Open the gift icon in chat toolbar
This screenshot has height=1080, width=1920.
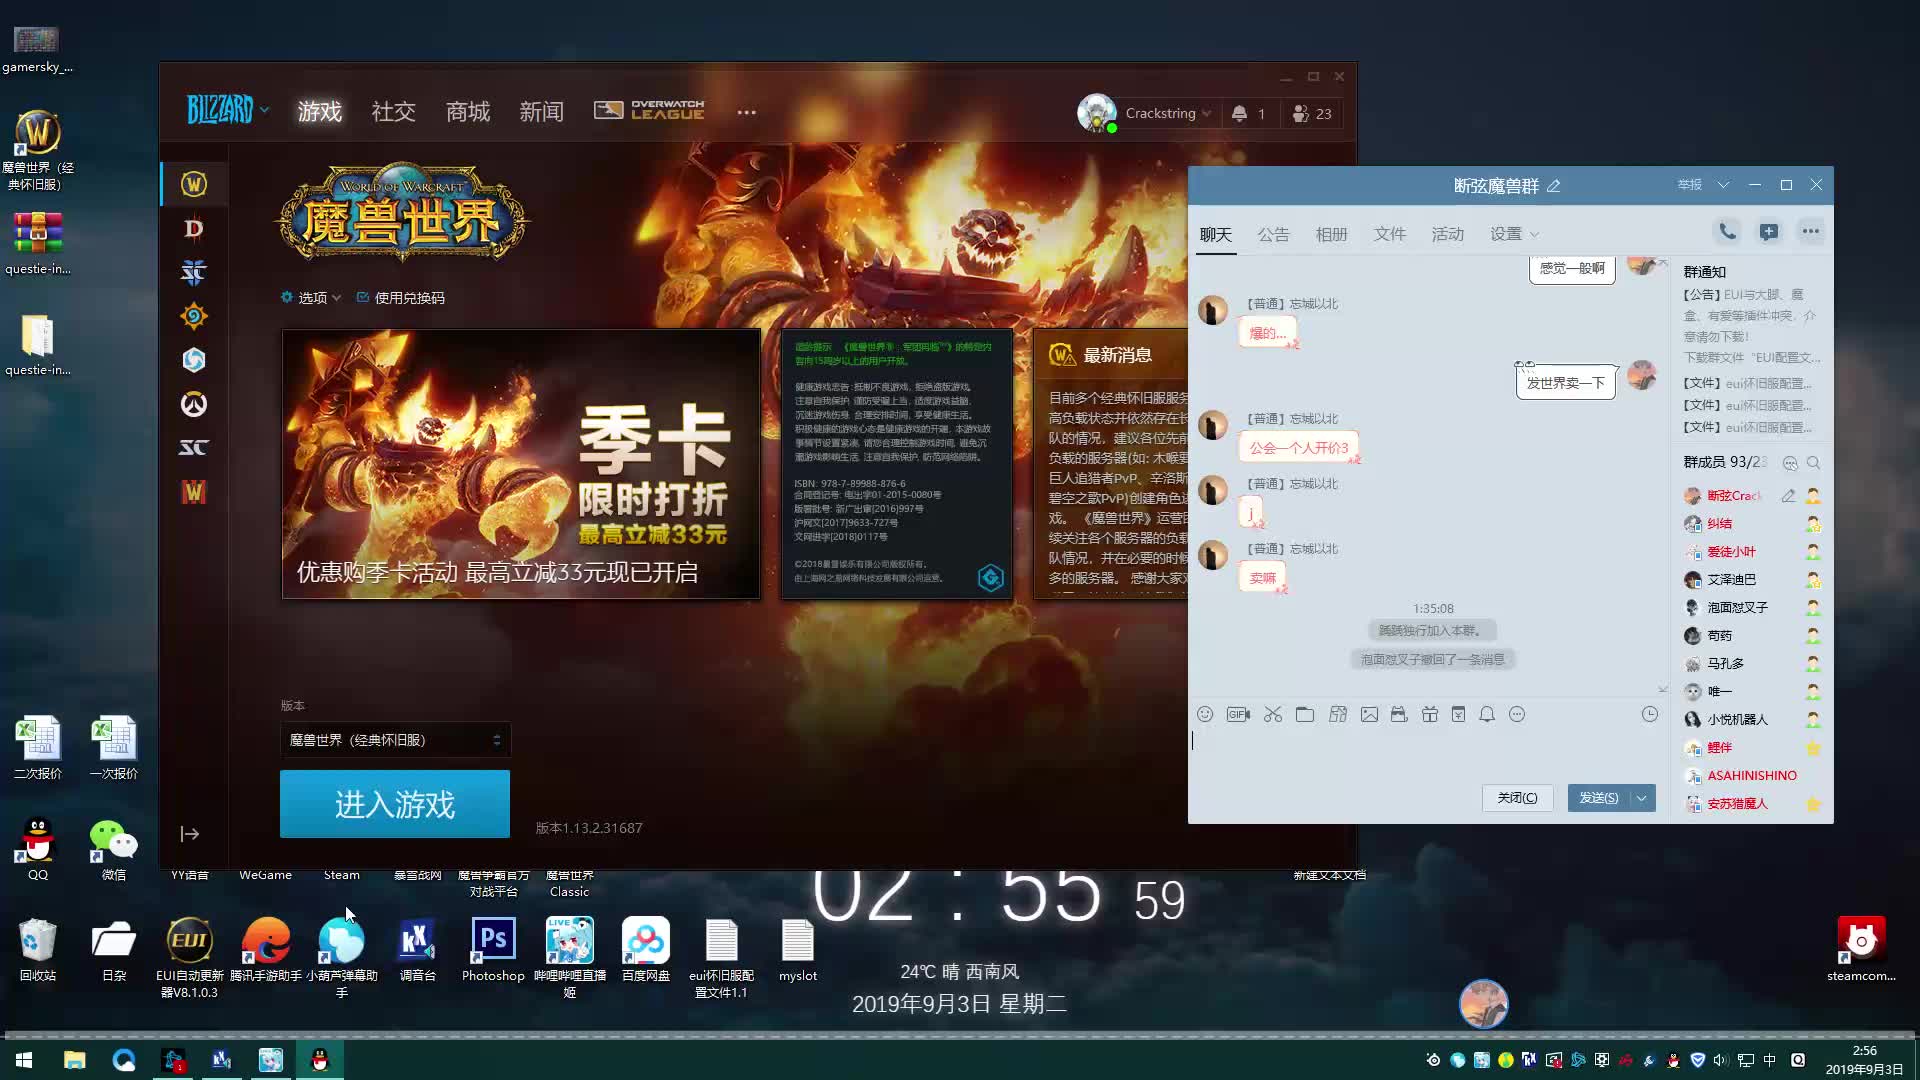click(1430, 714)
